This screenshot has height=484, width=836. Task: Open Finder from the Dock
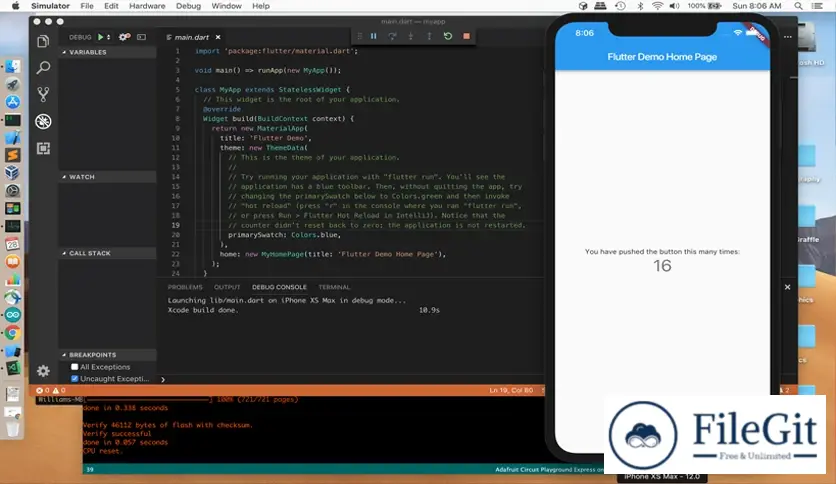pyautogui.click(x=13, y=67)
